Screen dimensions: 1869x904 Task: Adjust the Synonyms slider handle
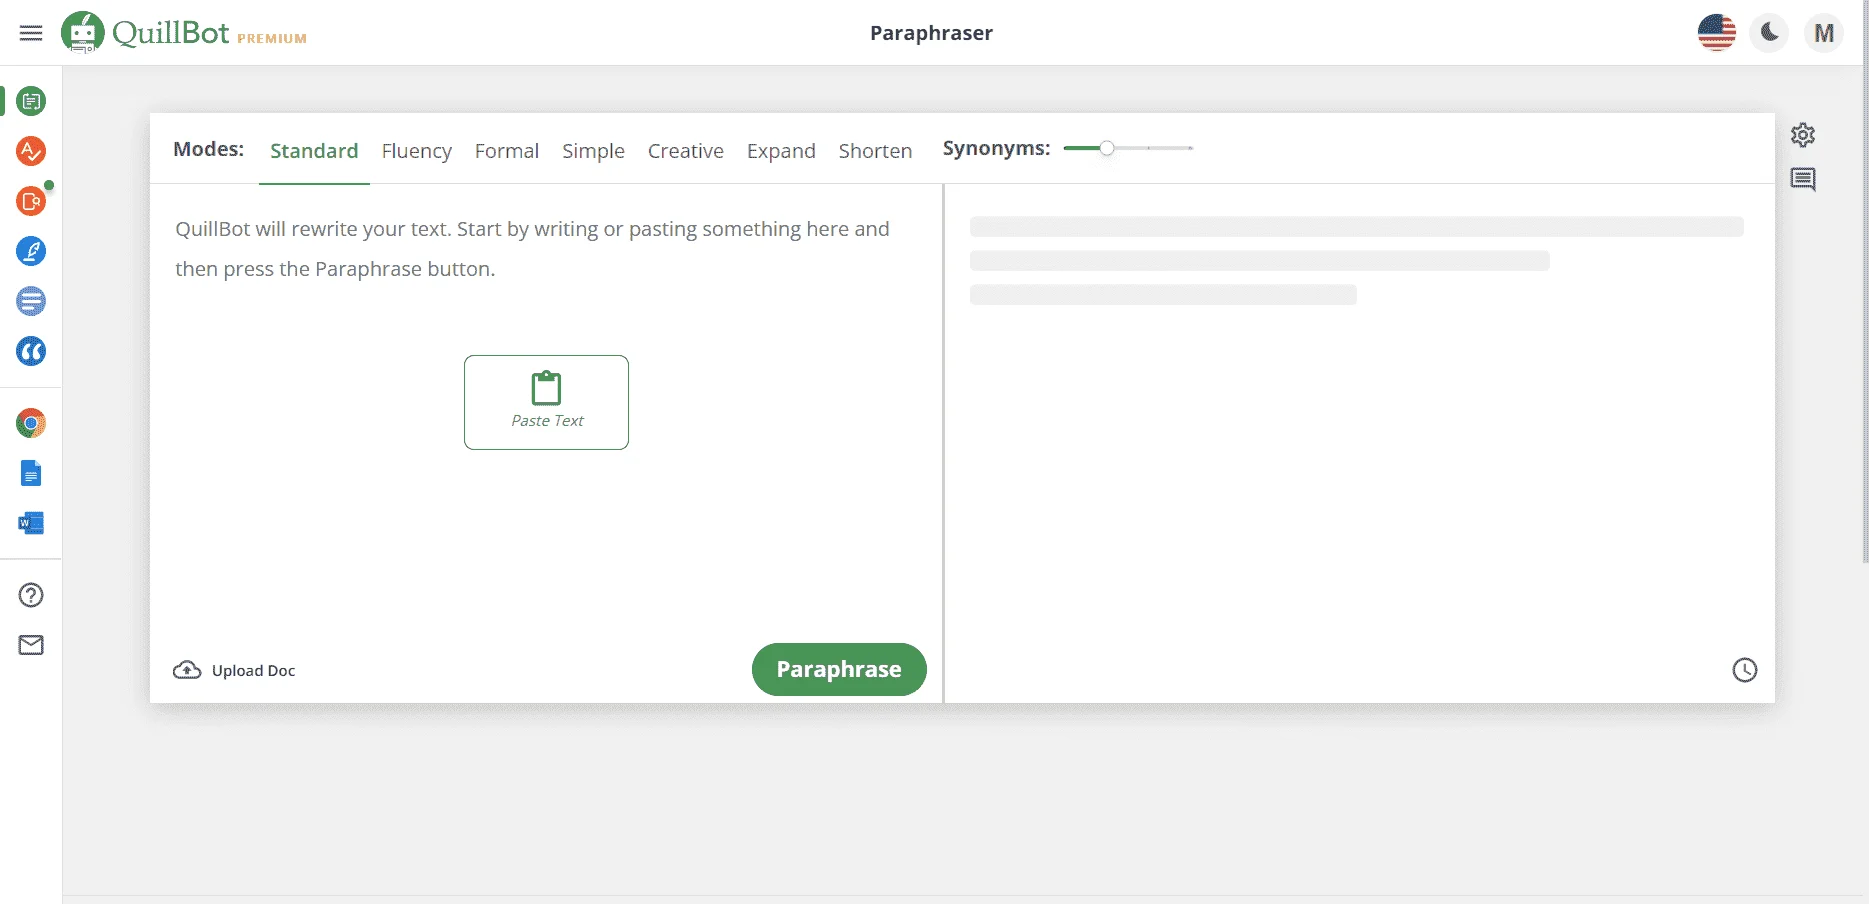click(x=1107, y=148)
